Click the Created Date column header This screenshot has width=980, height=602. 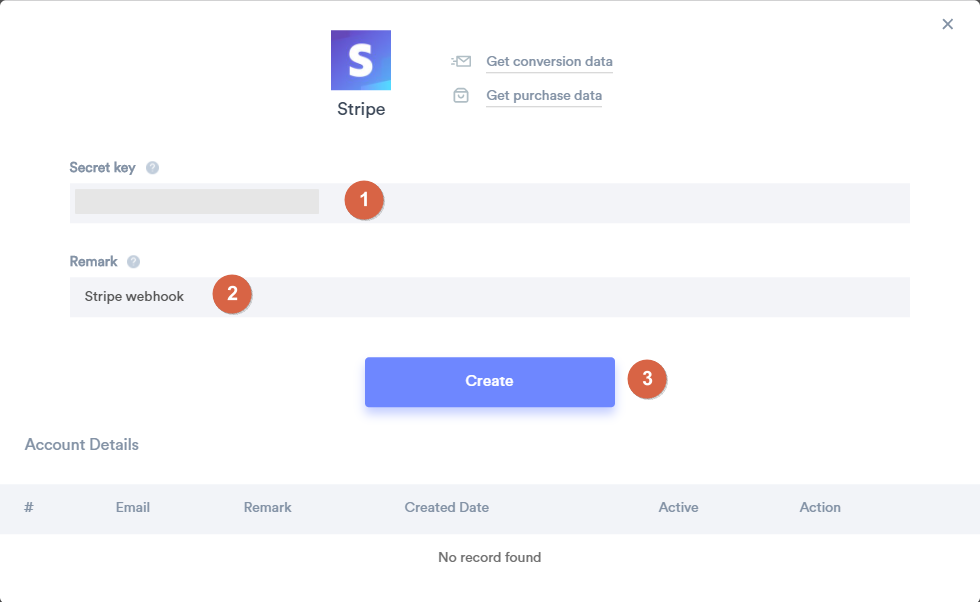[x=446, y=507]
